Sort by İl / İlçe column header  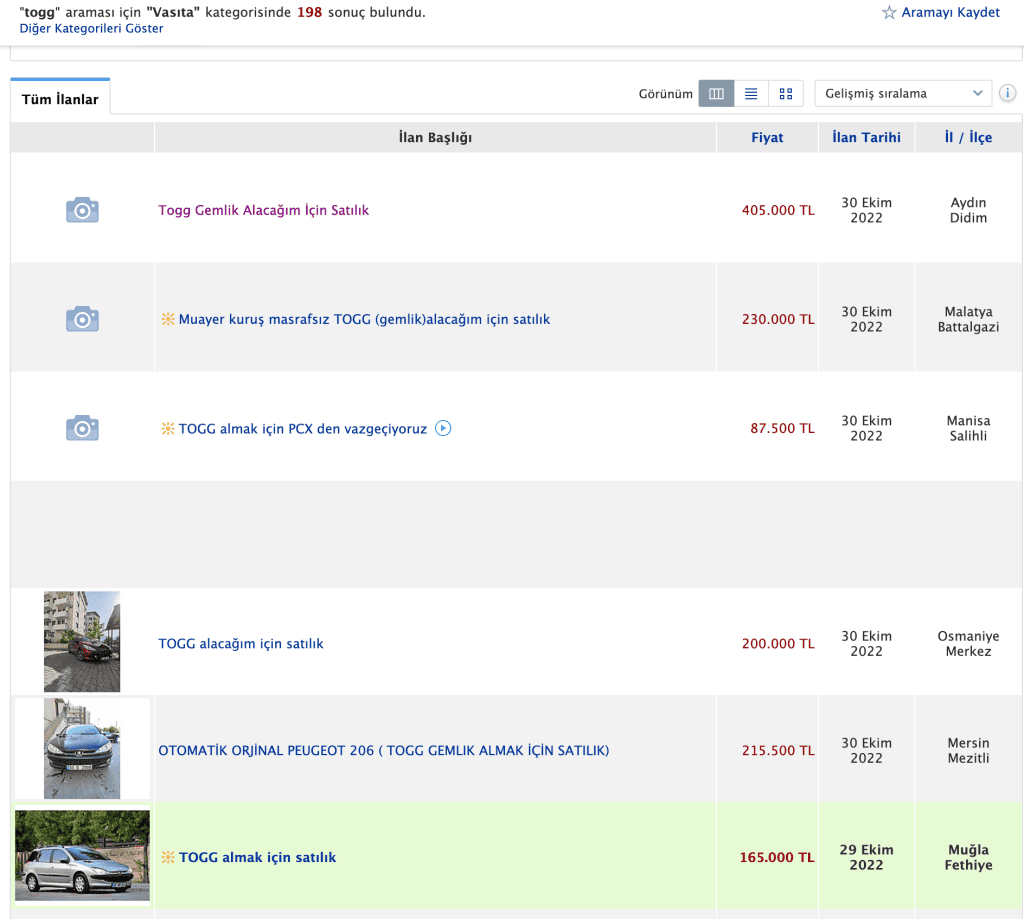(968, 138)
